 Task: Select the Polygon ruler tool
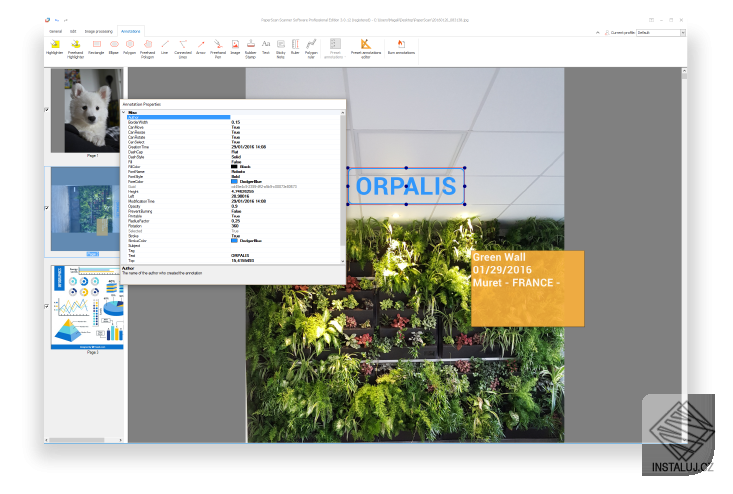coord(311,48)
